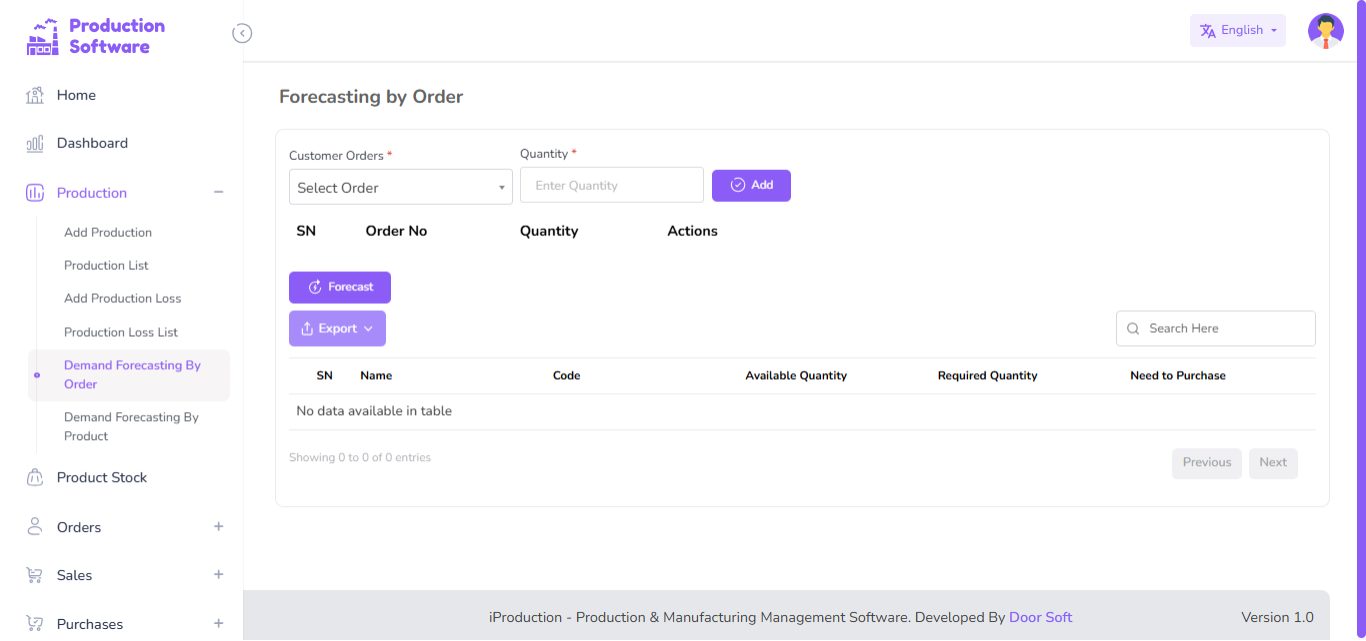Image resolution: width=1366 pixels, height=641 pixels.
Task: Collapse the sidebar with the arrow icon
Action: click(242, 33)
